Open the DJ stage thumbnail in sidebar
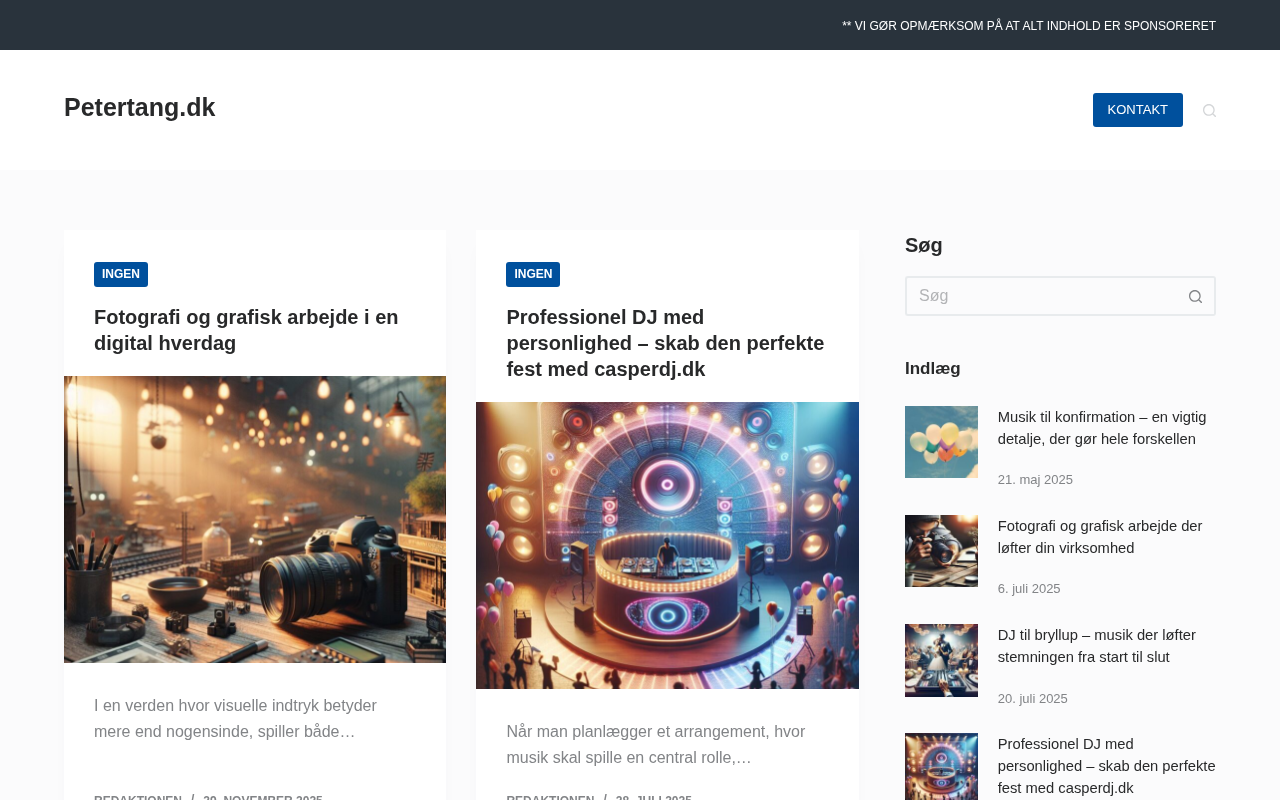1280x800 pixels. coord(941,766)
